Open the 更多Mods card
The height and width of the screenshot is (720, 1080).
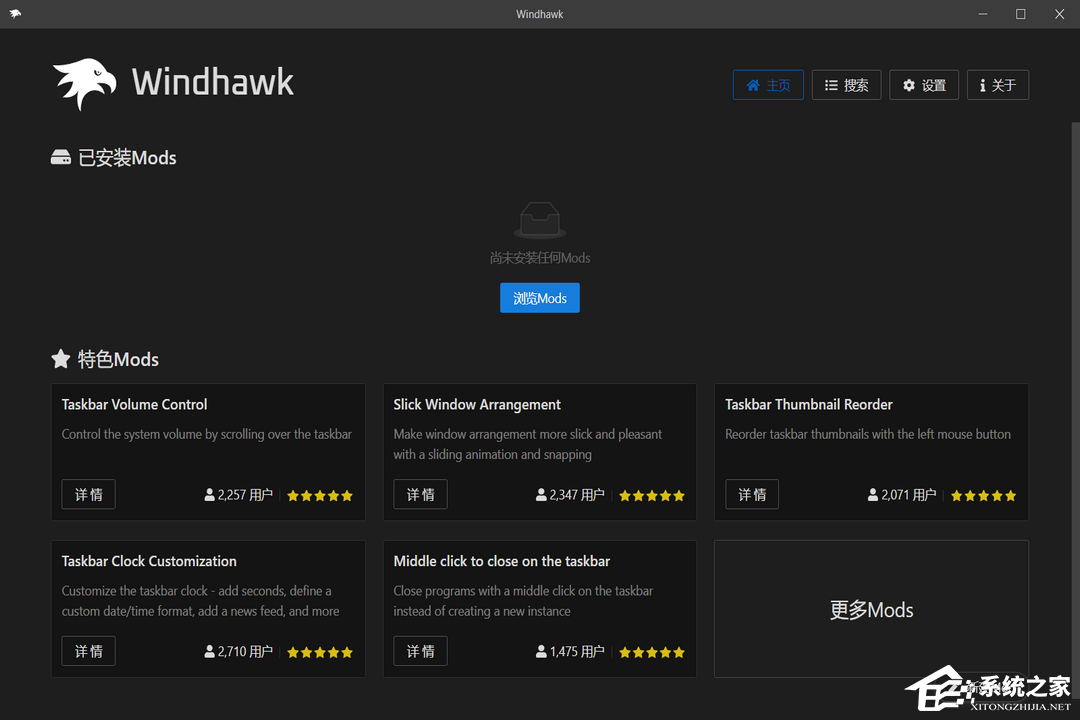pyautogui.click(x=871, y=609)
